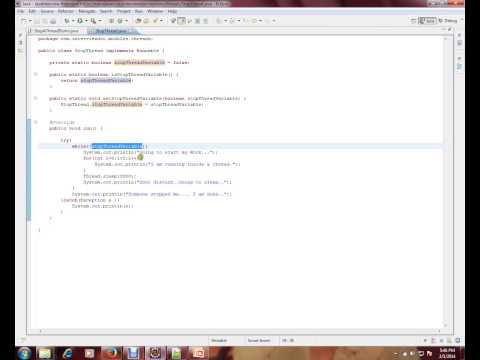This screenshot has width=480, height=360.
Task: Click the editor's horizontal scrollbar
Action: 240,331
